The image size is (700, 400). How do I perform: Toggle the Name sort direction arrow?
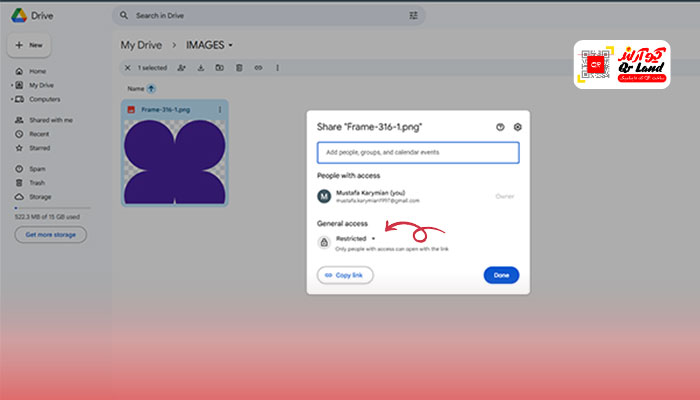tap(151, 88)
